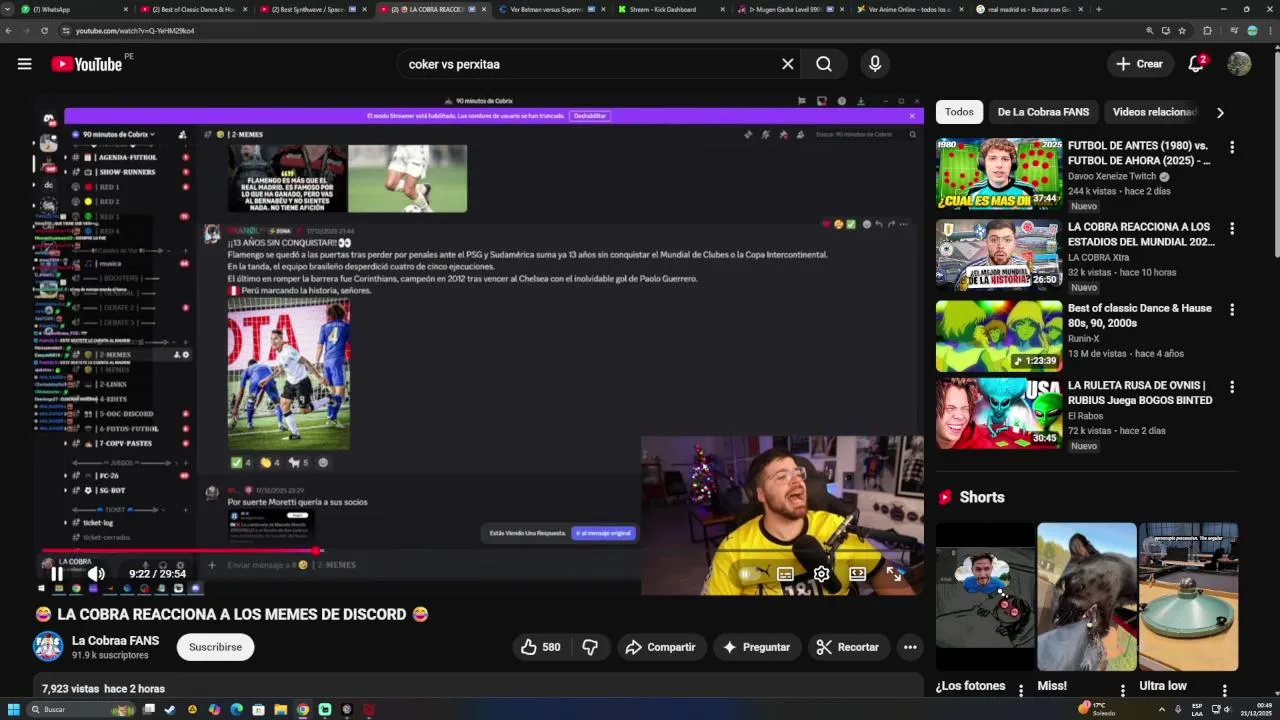Viewport: 1280px width, 720px height.
Task: Toggle subtitles in the video player
Action: pos(785,574)
